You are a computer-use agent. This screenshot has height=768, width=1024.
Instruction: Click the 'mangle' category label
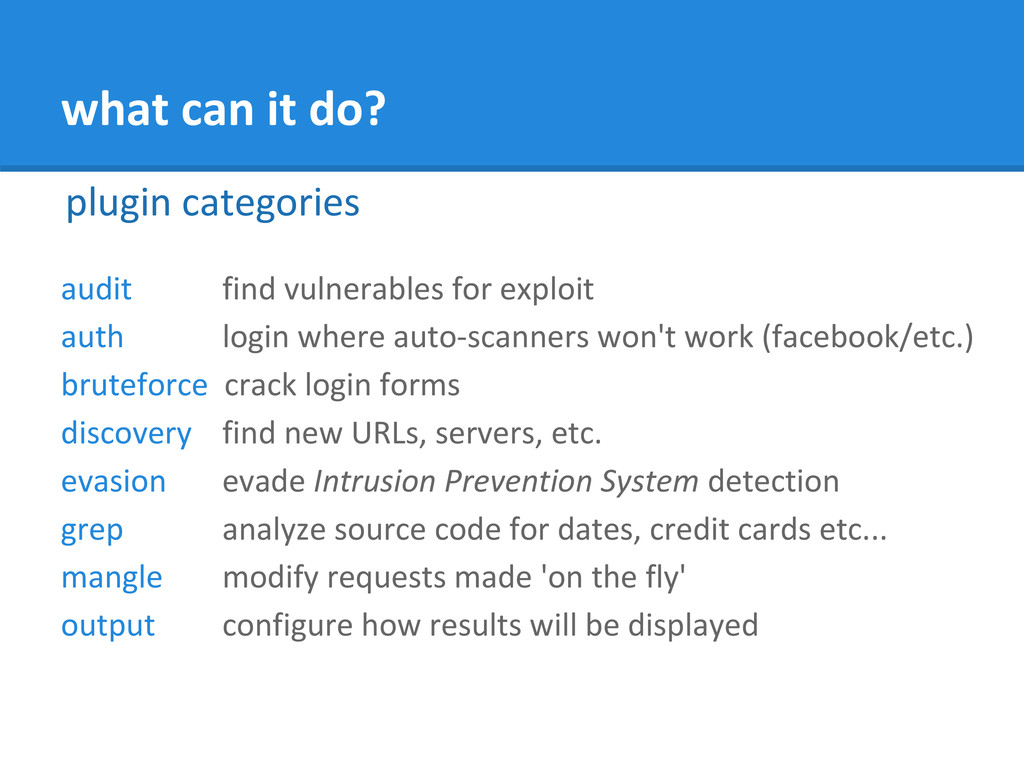coord(111,579)
